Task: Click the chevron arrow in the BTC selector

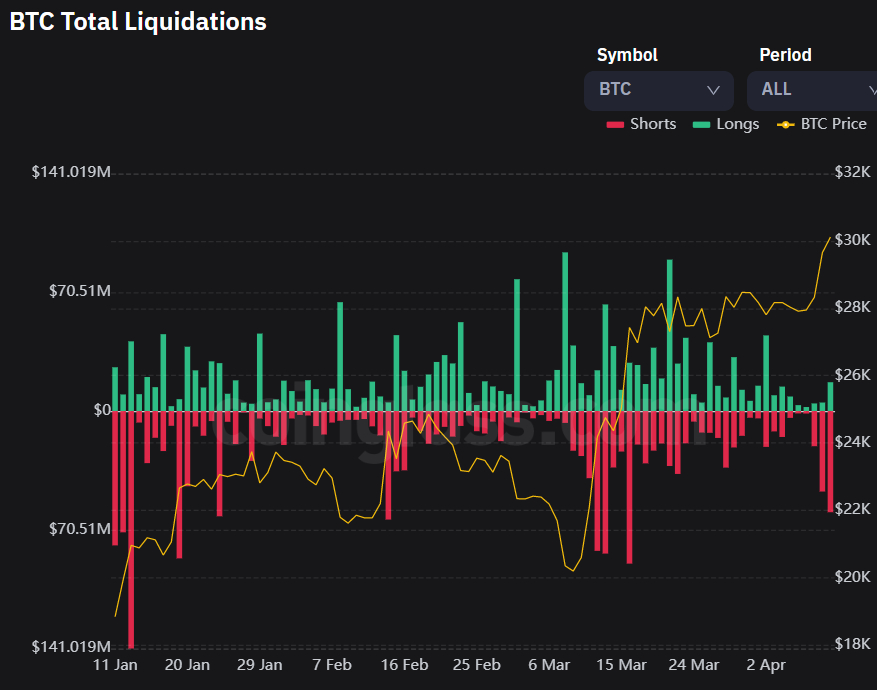Action: tap(713, 90)
